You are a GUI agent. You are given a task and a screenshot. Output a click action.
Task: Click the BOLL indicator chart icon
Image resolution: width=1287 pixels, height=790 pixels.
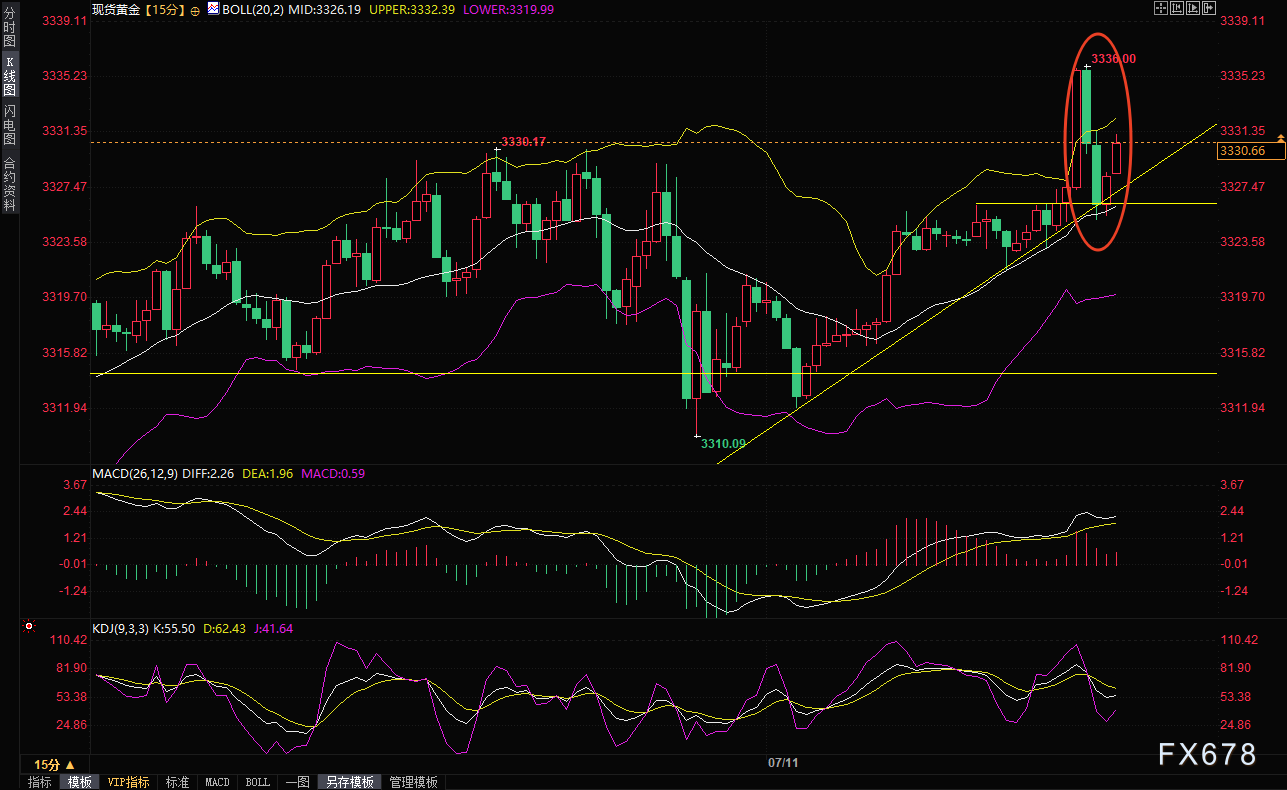tap(214, 9)
